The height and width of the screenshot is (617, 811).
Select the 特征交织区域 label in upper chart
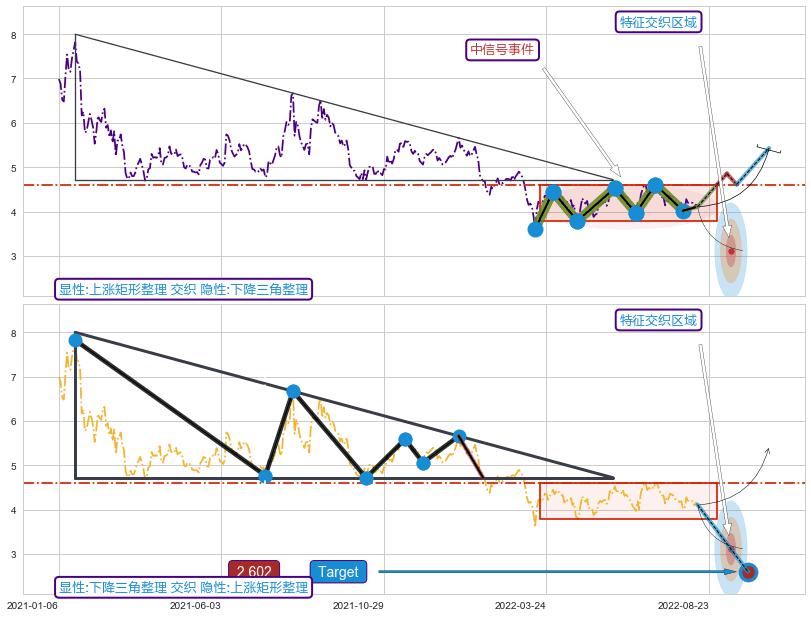(x=658, y=22)
